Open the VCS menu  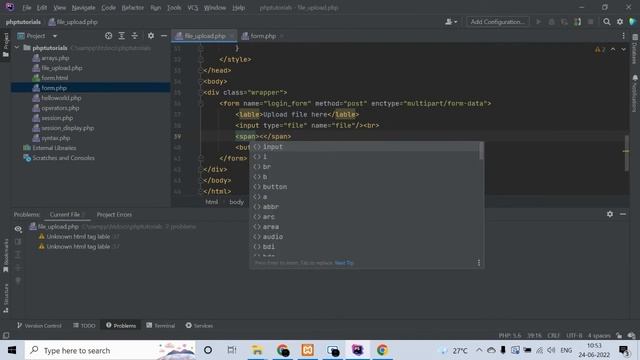[x=193, y=8]
